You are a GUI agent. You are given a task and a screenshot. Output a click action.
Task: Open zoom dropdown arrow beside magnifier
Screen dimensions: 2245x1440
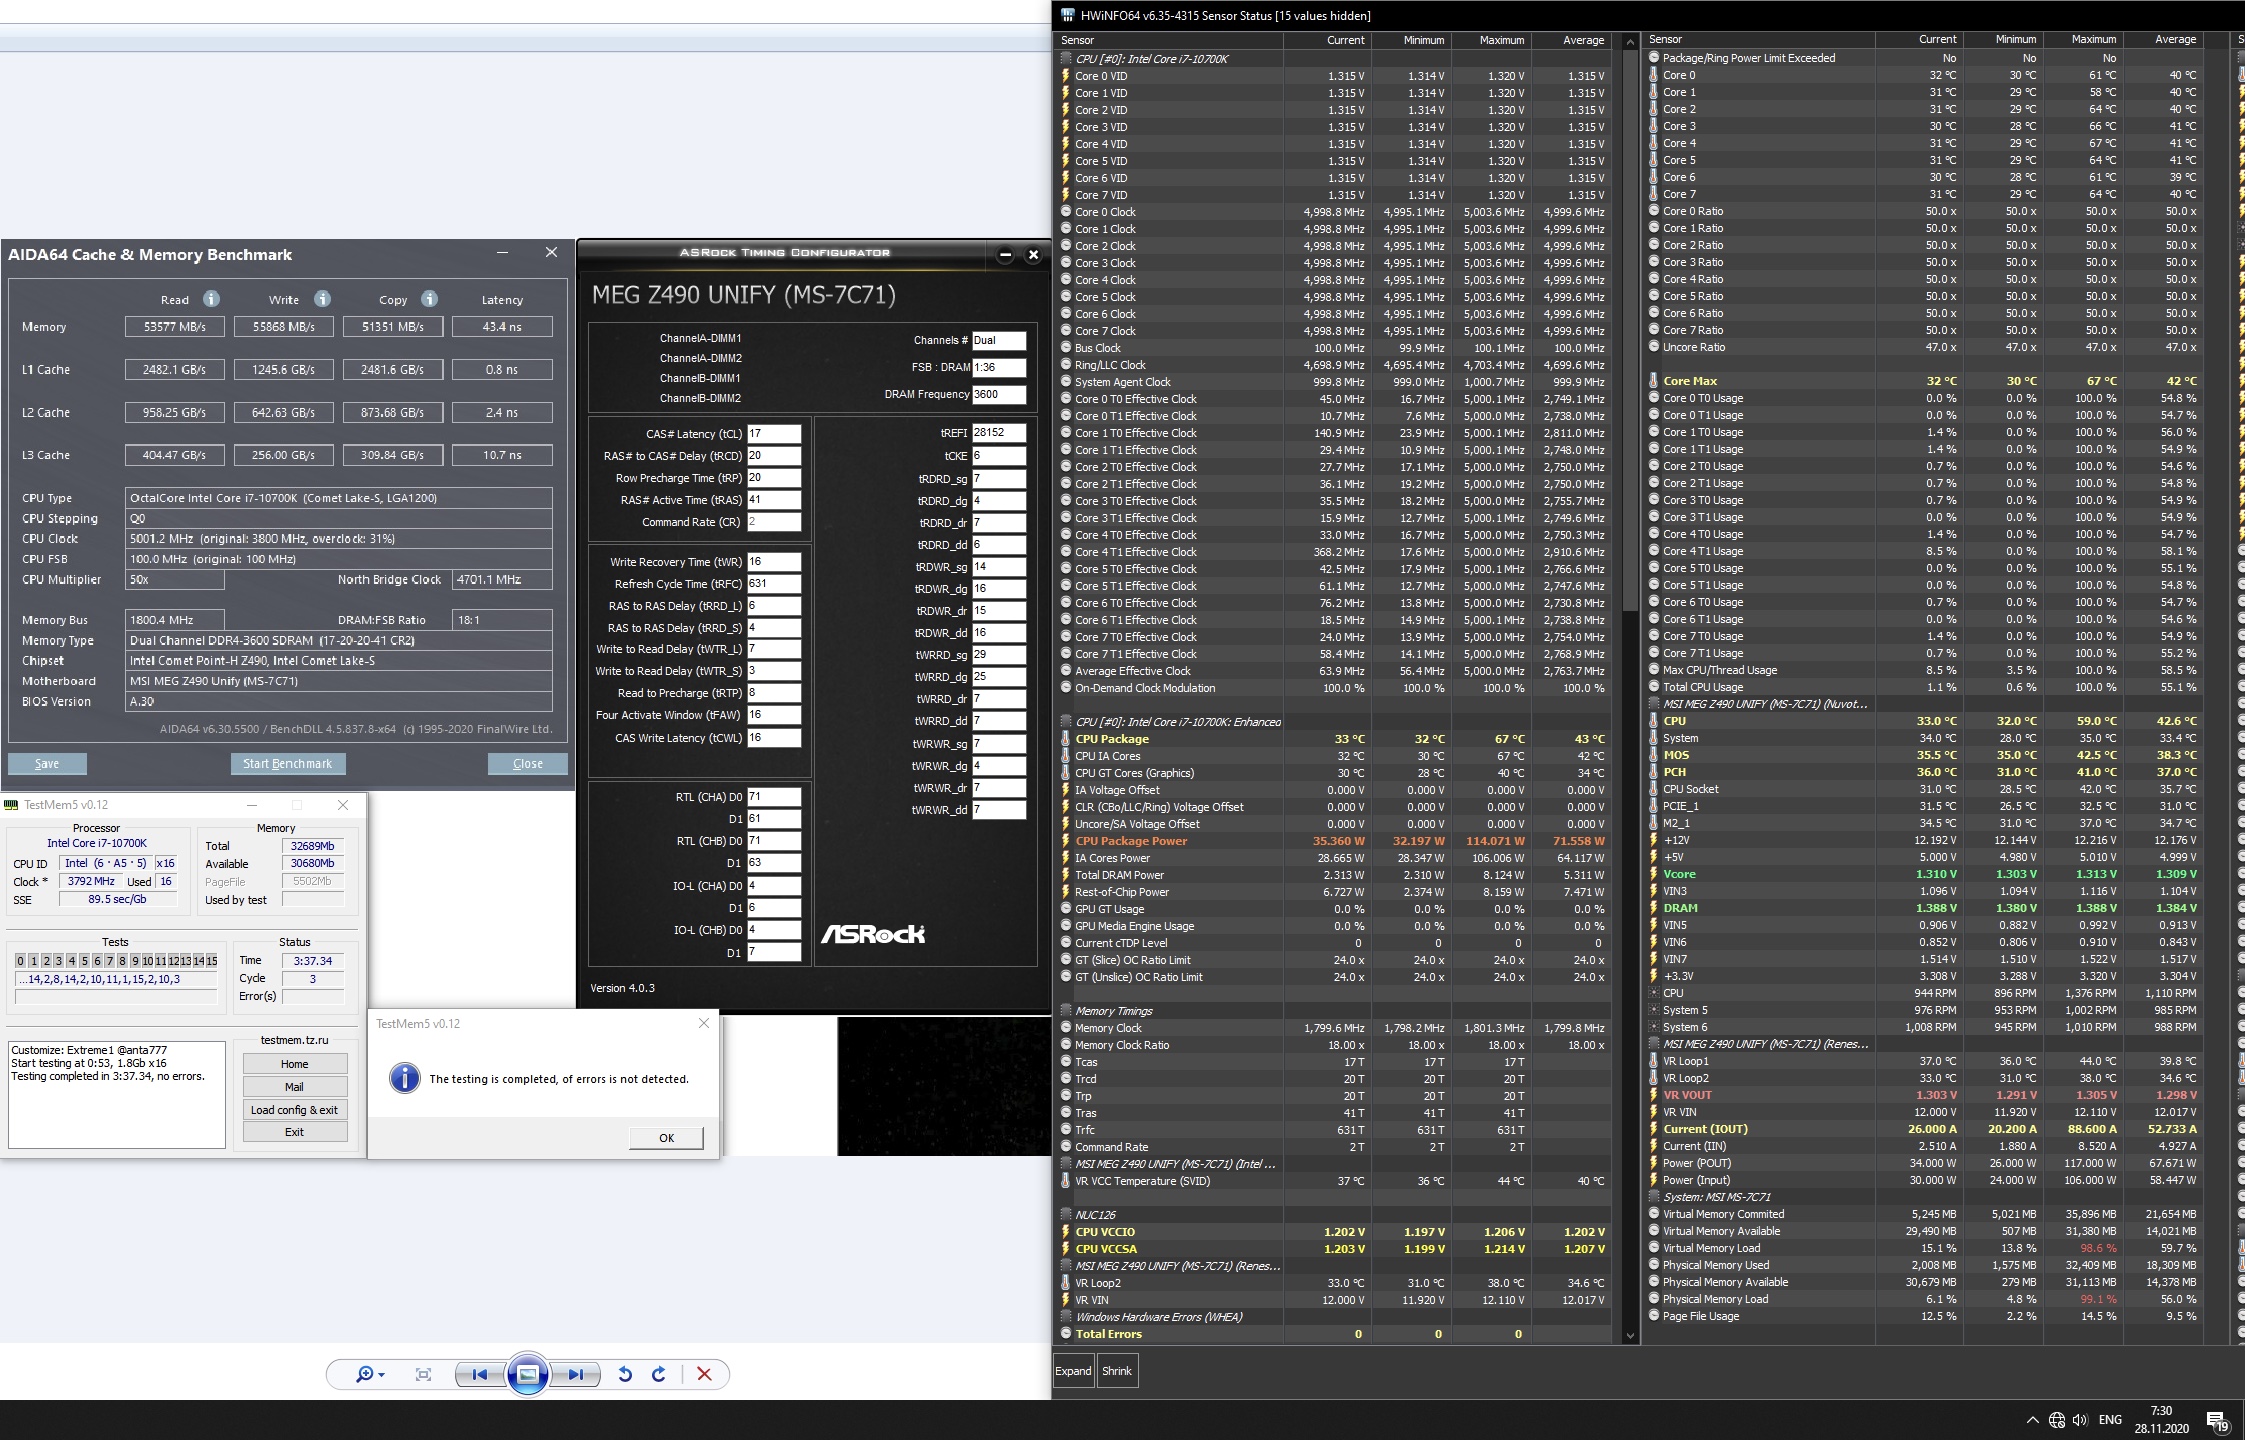pos(382,1375)
